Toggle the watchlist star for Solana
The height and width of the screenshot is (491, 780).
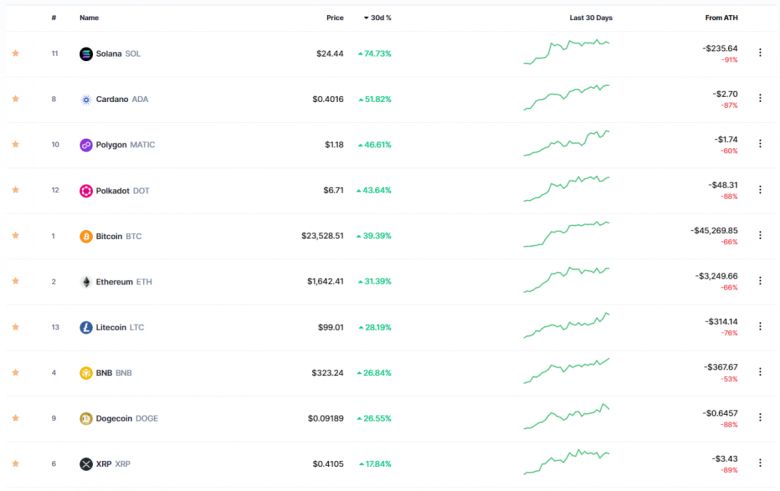15,54
